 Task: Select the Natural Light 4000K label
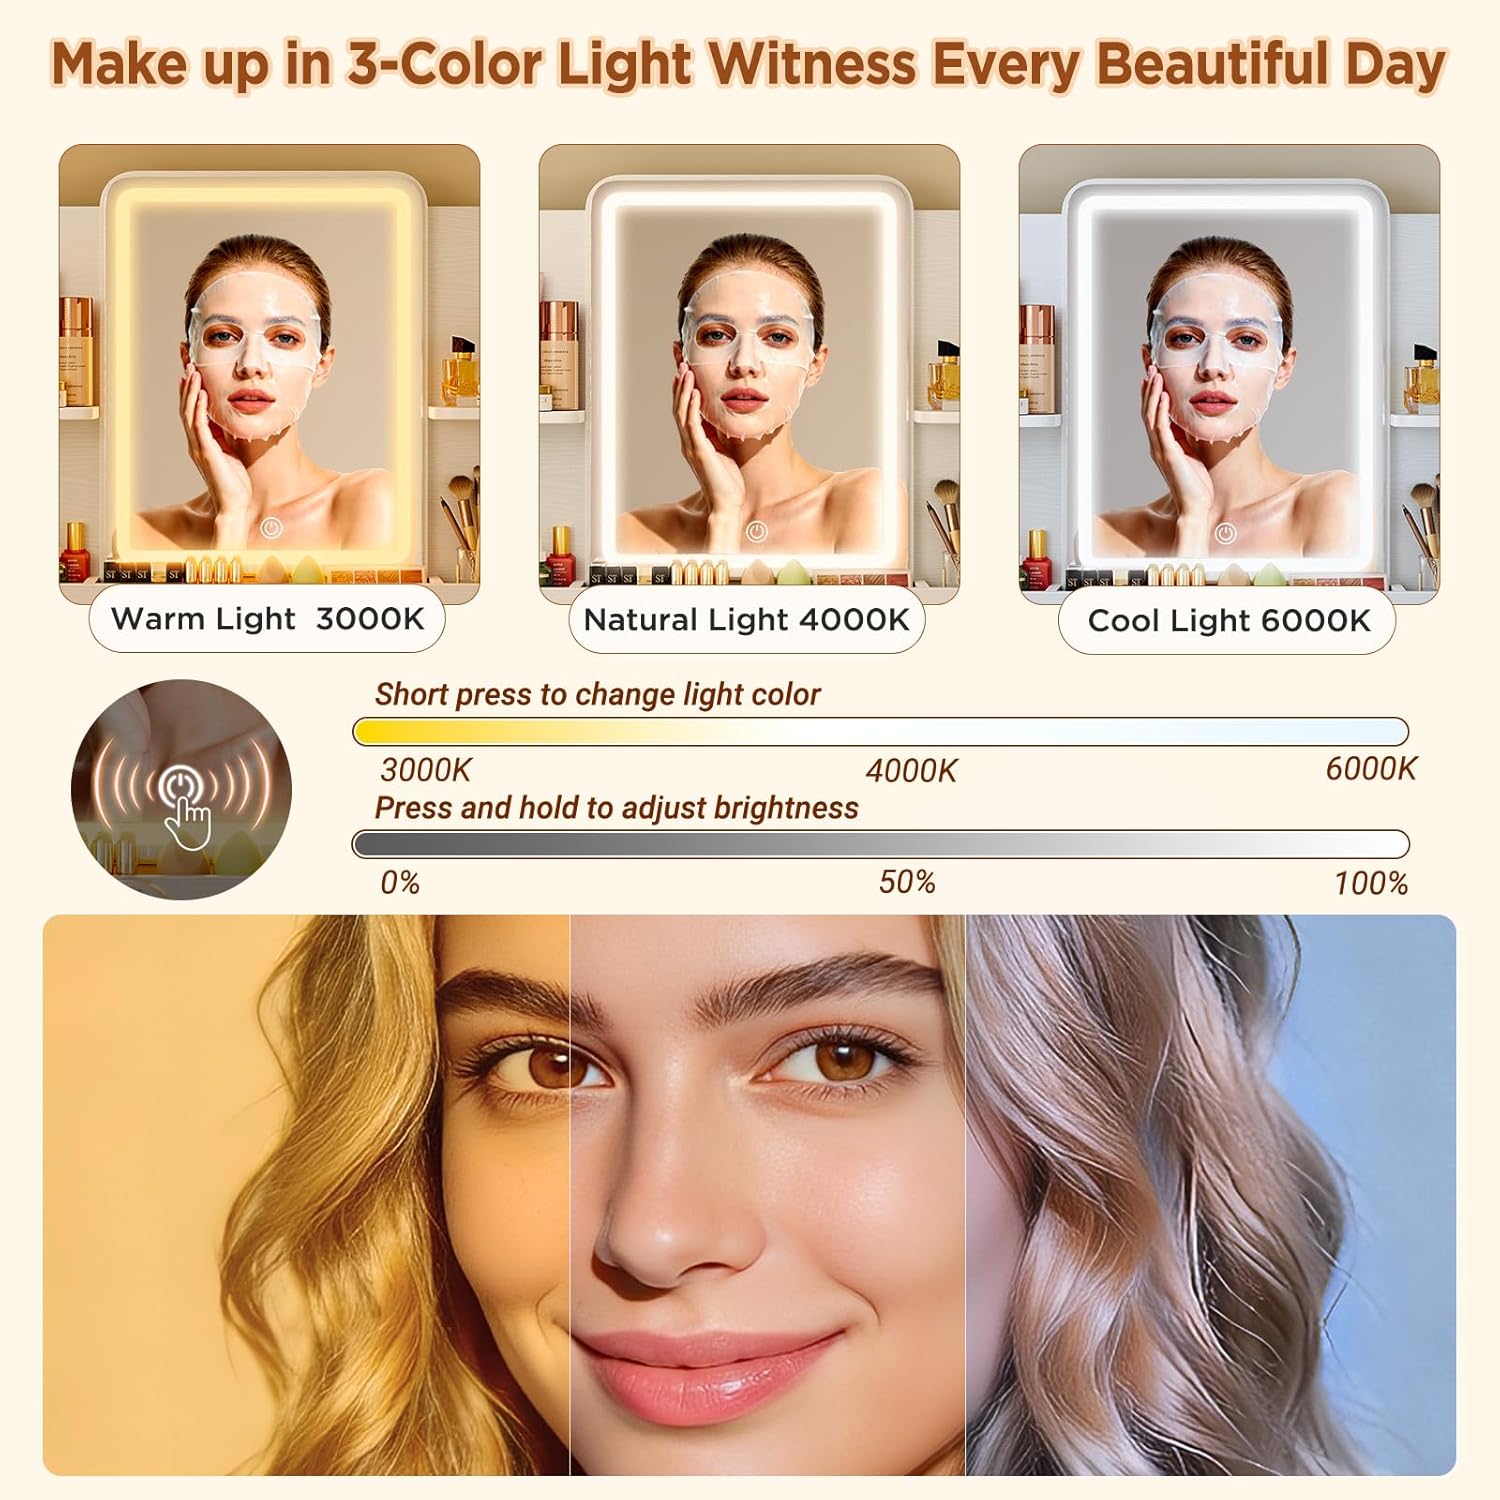click(x=747, y=620)
